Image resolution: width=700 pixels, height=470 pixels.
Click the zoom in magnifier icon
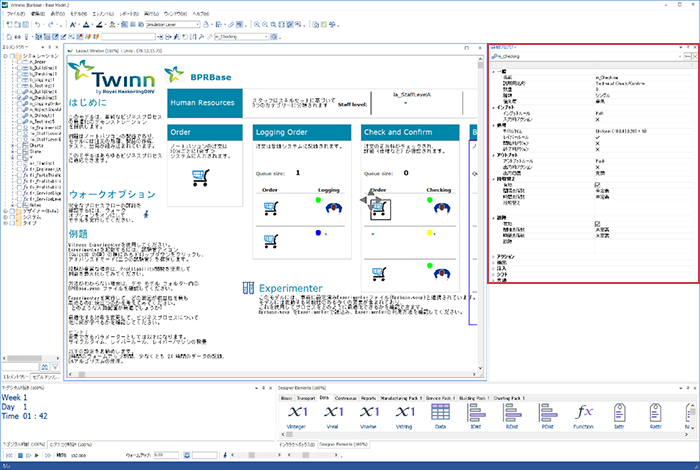pos(257,25)
